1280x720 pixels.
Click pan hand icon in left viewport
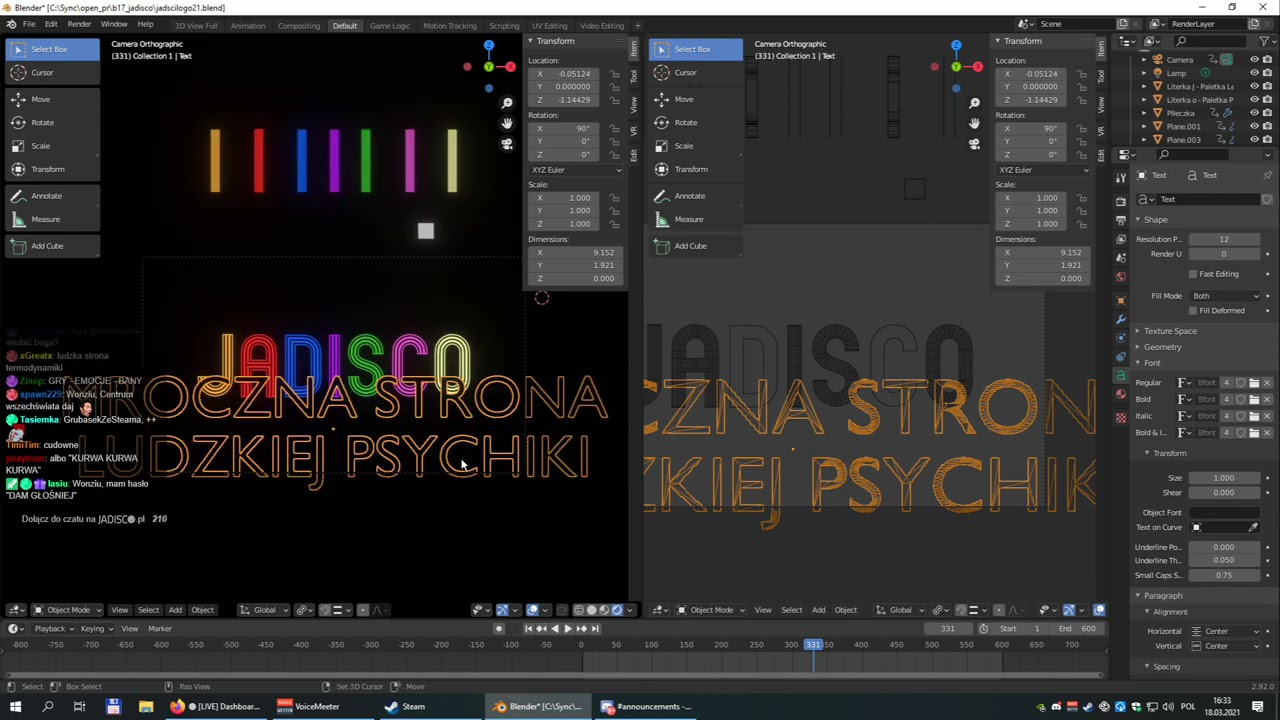pyautogui.click(x=507, y=123)
